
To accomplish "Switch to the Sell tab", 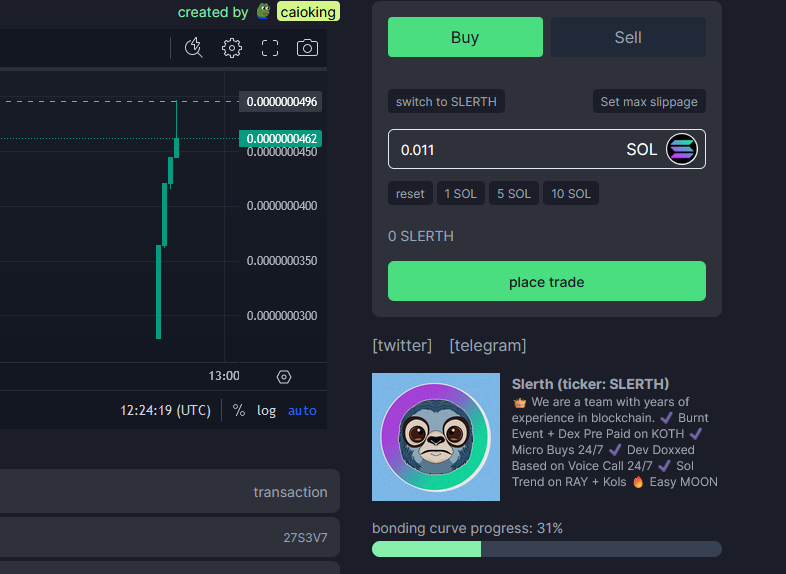I will click(628, 37).
